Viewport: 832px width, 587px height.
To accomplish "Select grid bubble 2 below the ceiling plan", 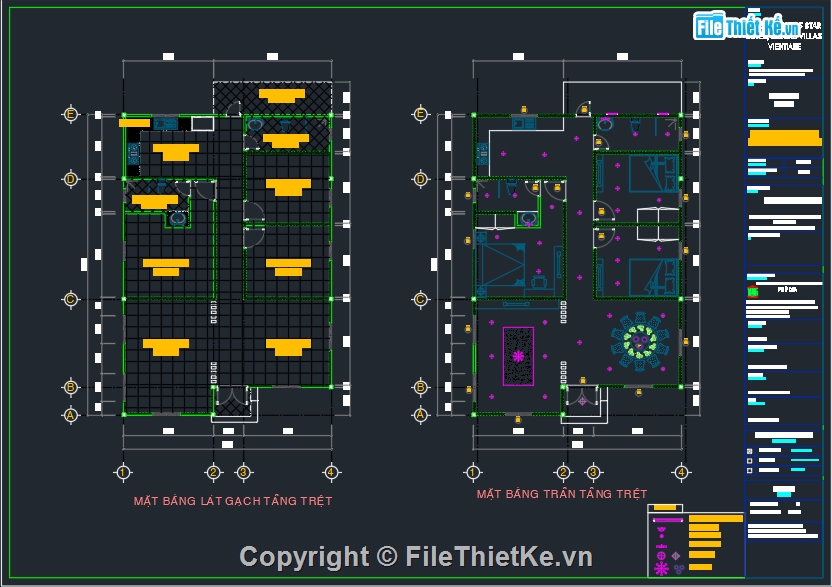I will (x=563, y=472).
